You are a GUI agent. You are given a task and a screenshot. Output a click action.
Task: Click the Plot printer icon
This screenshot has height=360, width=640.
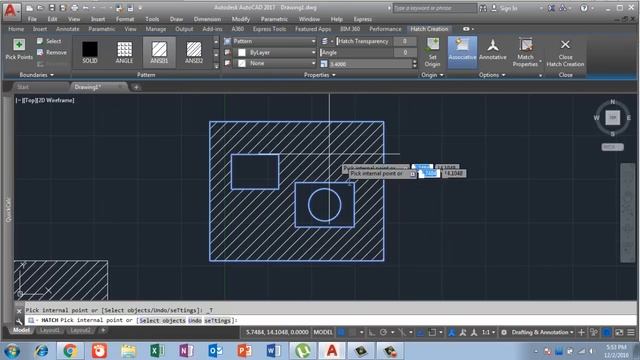(x=74, y=8)
